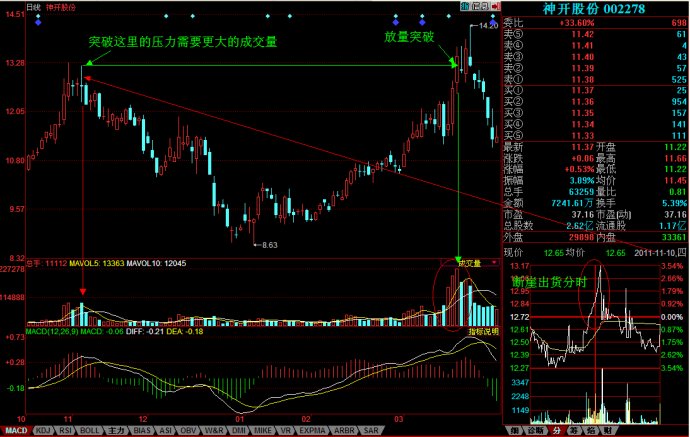Switch to the KDJ indicator tab

[x=43, y=430]
